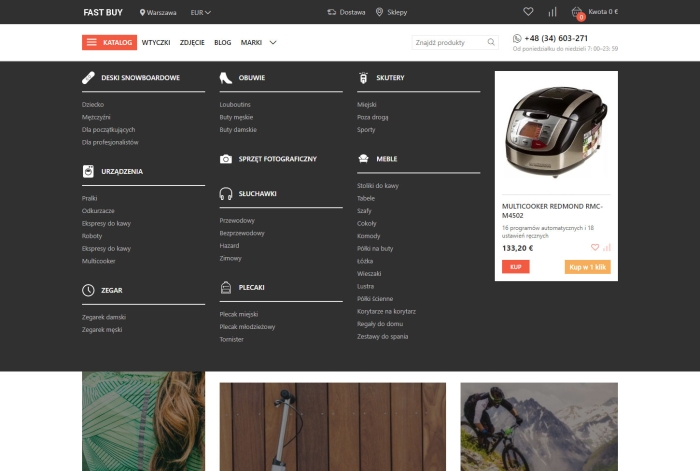
Task: Click the camera Sprzęt fotograficzny icon
Action: point(226,159)
